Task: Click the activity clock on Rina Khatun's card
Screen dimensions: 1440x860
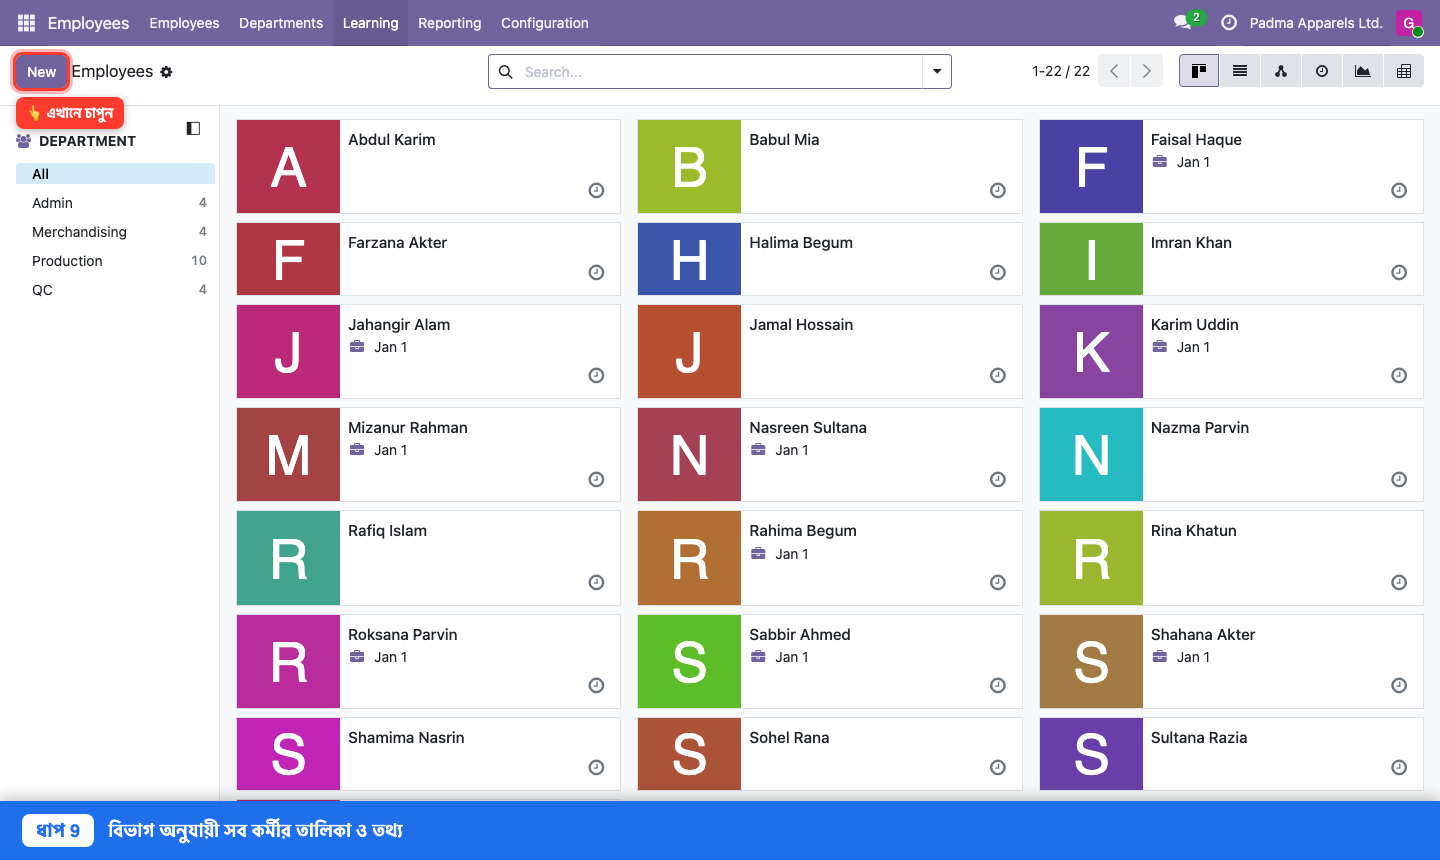Action: point(1399,582)
